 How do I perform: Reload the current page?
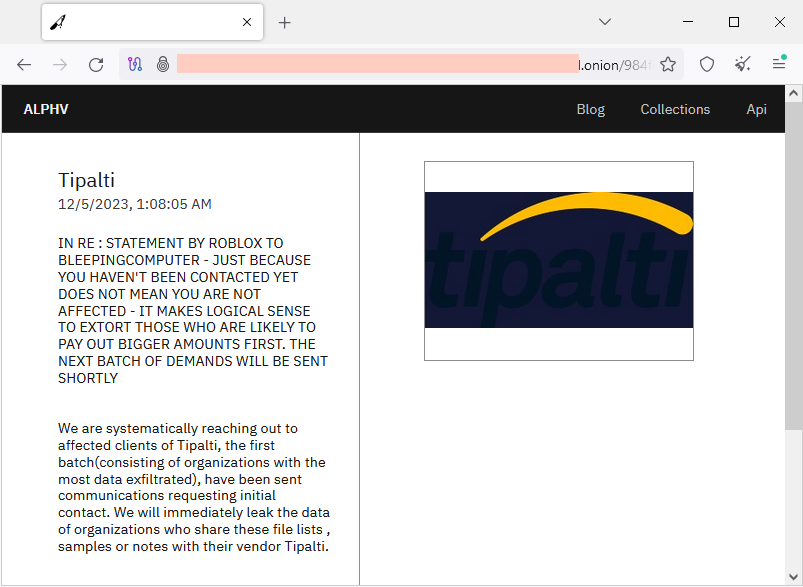pyautogui.click(x=96, y=65)
